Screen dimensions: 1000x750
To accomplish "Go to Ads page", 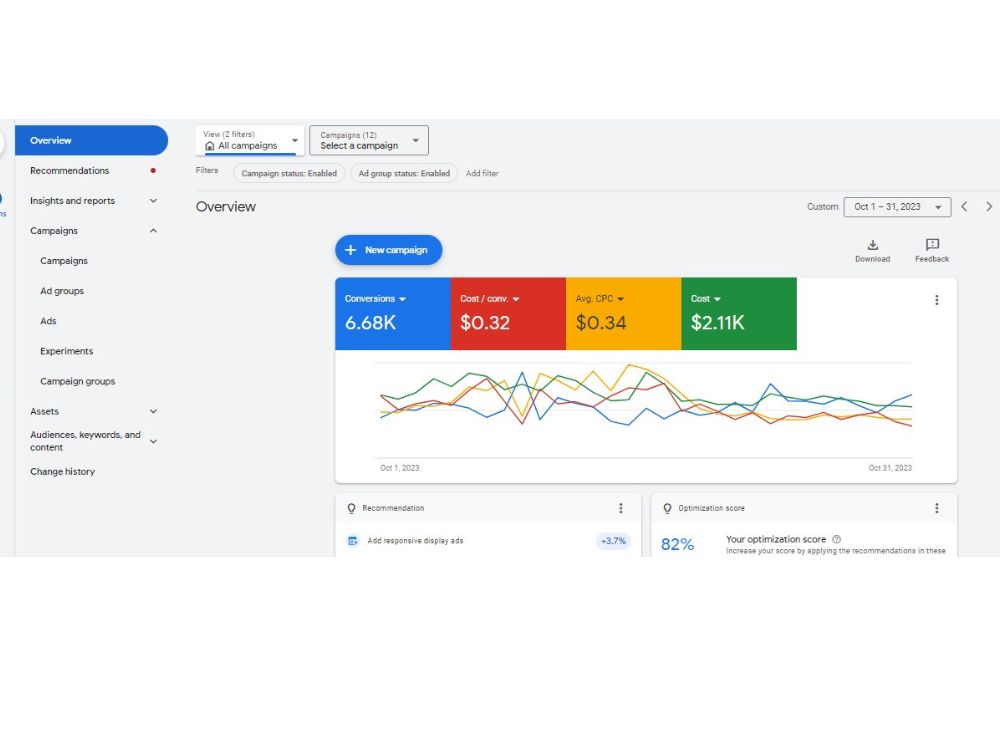I will (48, 321).
